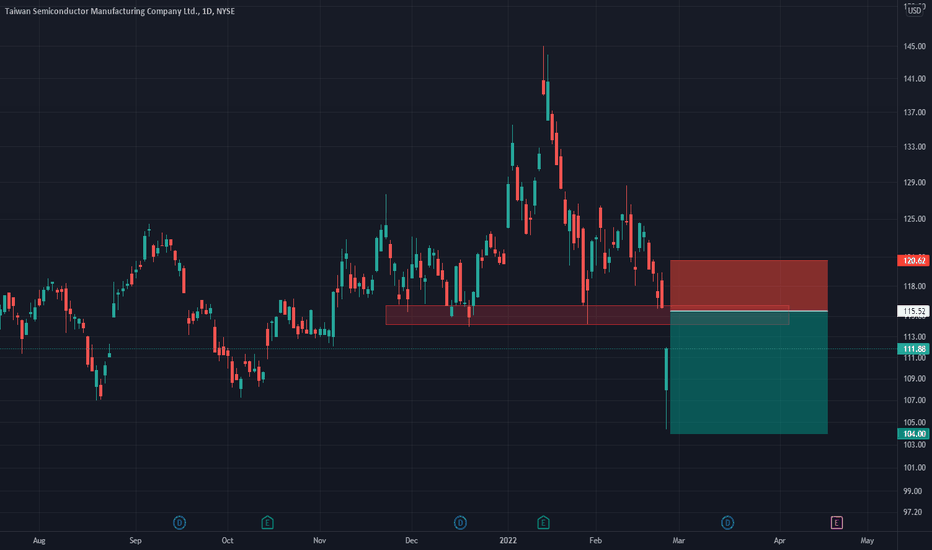The height and width of the screenshot is (550, 932).
Task: Click the USD currency button
Action: click(915, 10)
